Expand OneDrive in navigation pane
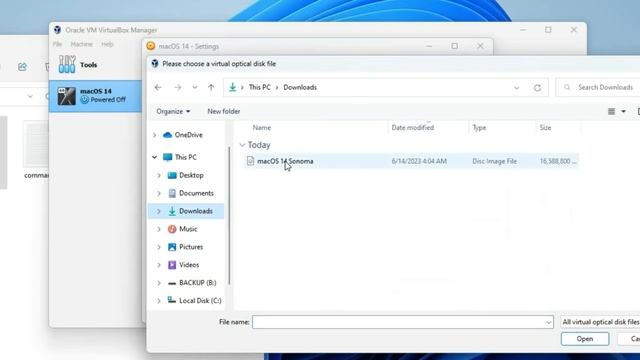Viewport: 640px width, 360px height. [x=154, y=135]
